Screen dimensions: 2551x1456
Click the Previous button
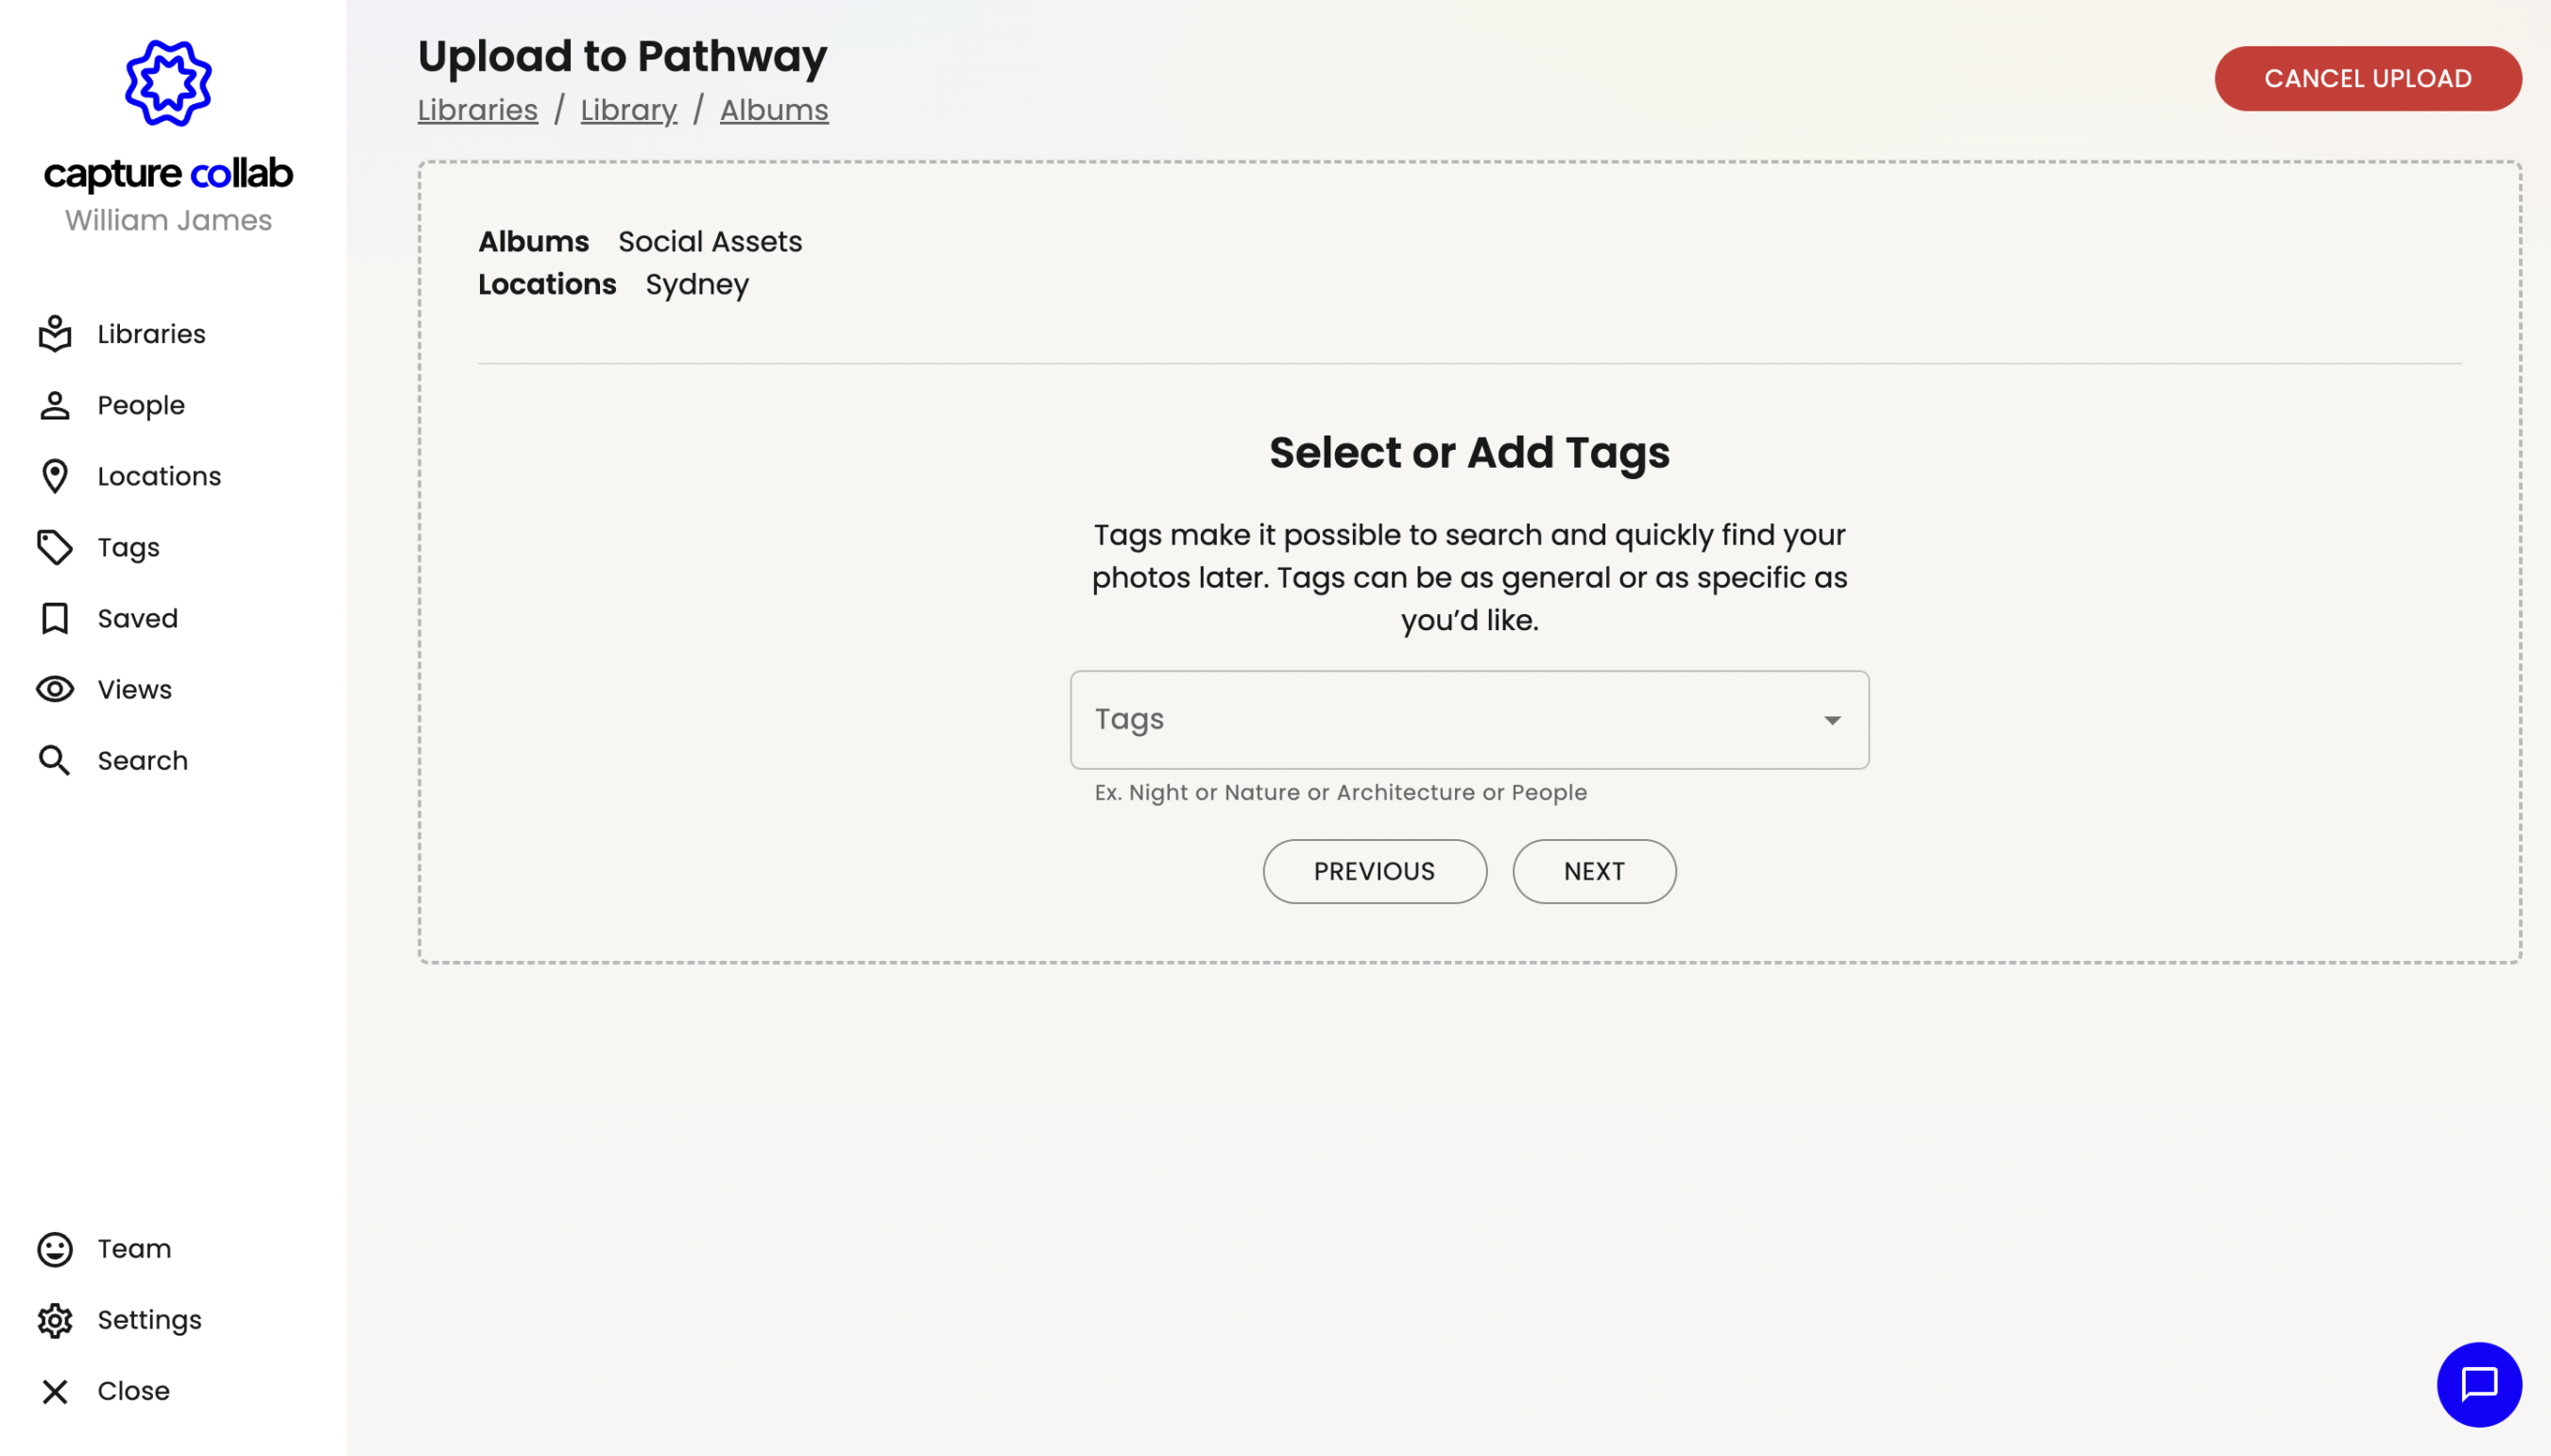pyautogui.click(x=1374, y=871)
